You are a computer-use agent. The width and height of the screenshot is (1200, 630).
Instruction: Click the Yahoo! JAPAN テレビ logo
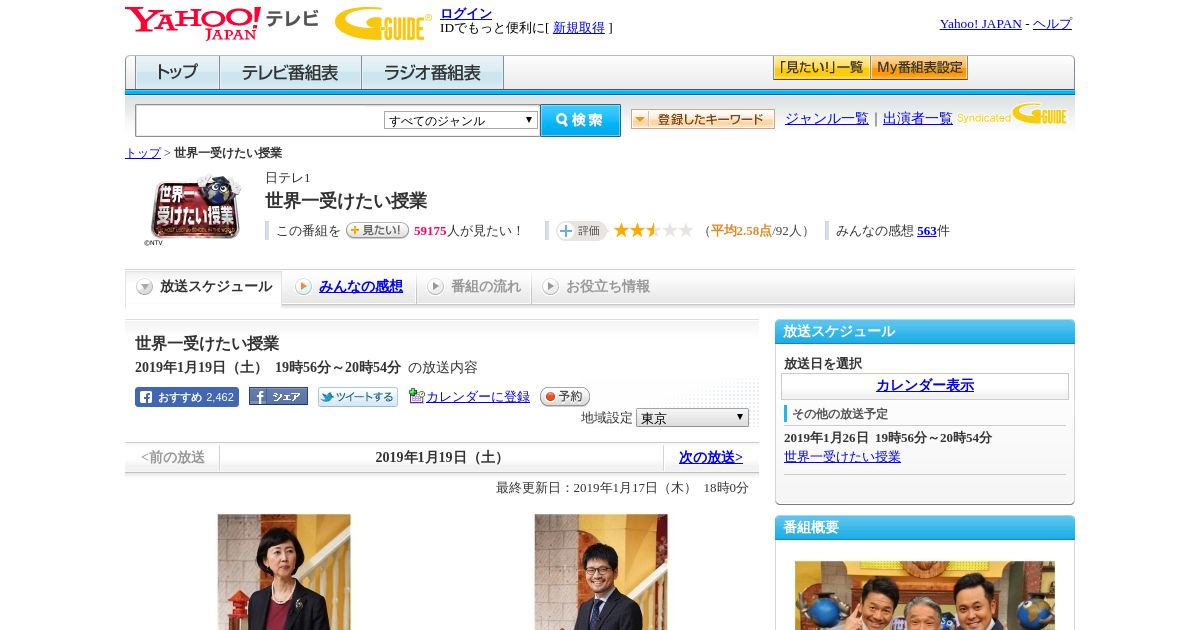click(x=222, y=23)
